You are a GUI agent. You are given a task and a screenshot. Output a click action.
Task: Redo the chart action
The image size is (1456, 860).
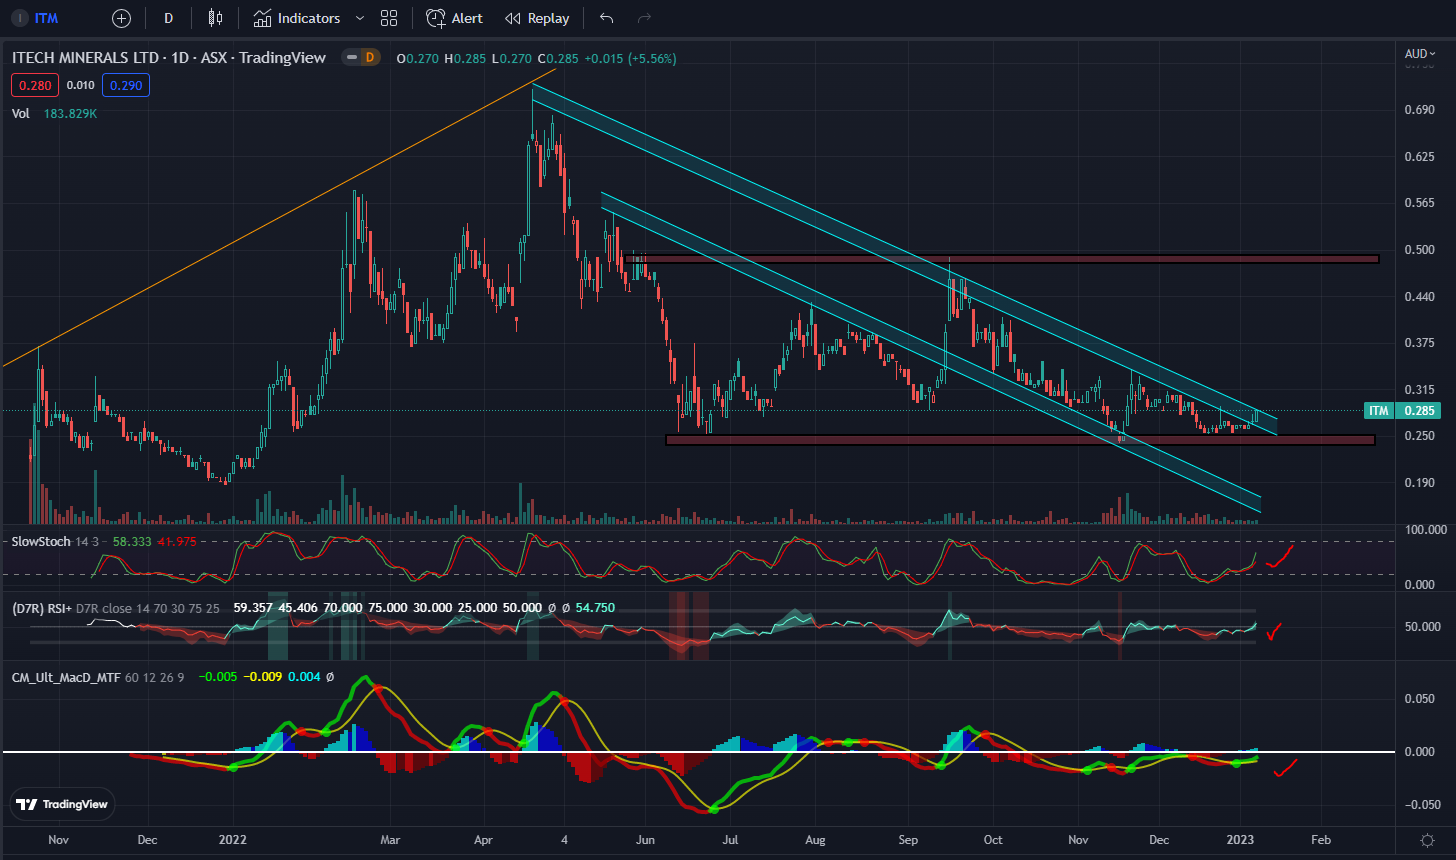click(x=644, y=18)
